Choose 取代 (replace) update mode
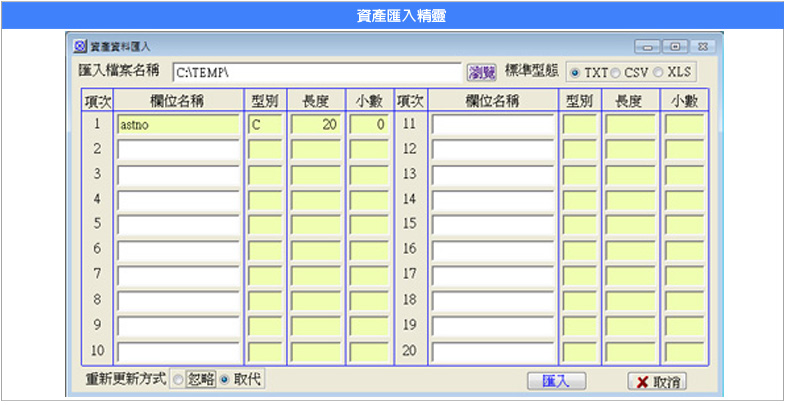The image size is (786, 405). tap(224, 380)
